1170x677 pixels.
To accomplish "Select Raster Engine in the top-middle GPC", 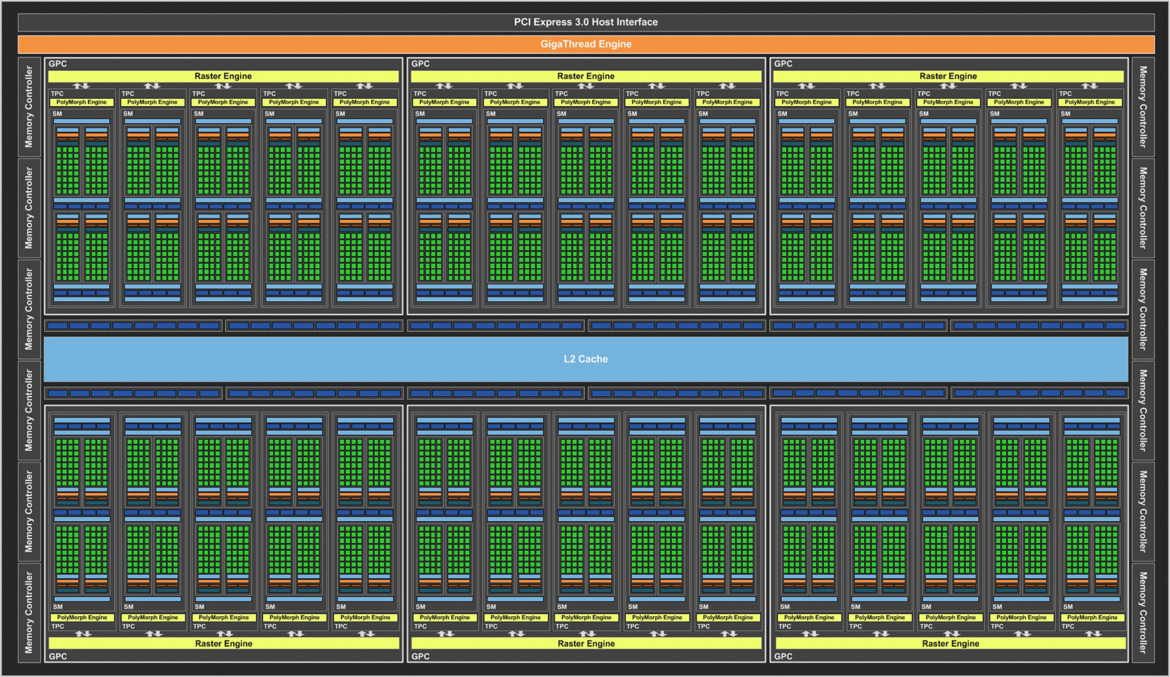I will 586,76.
